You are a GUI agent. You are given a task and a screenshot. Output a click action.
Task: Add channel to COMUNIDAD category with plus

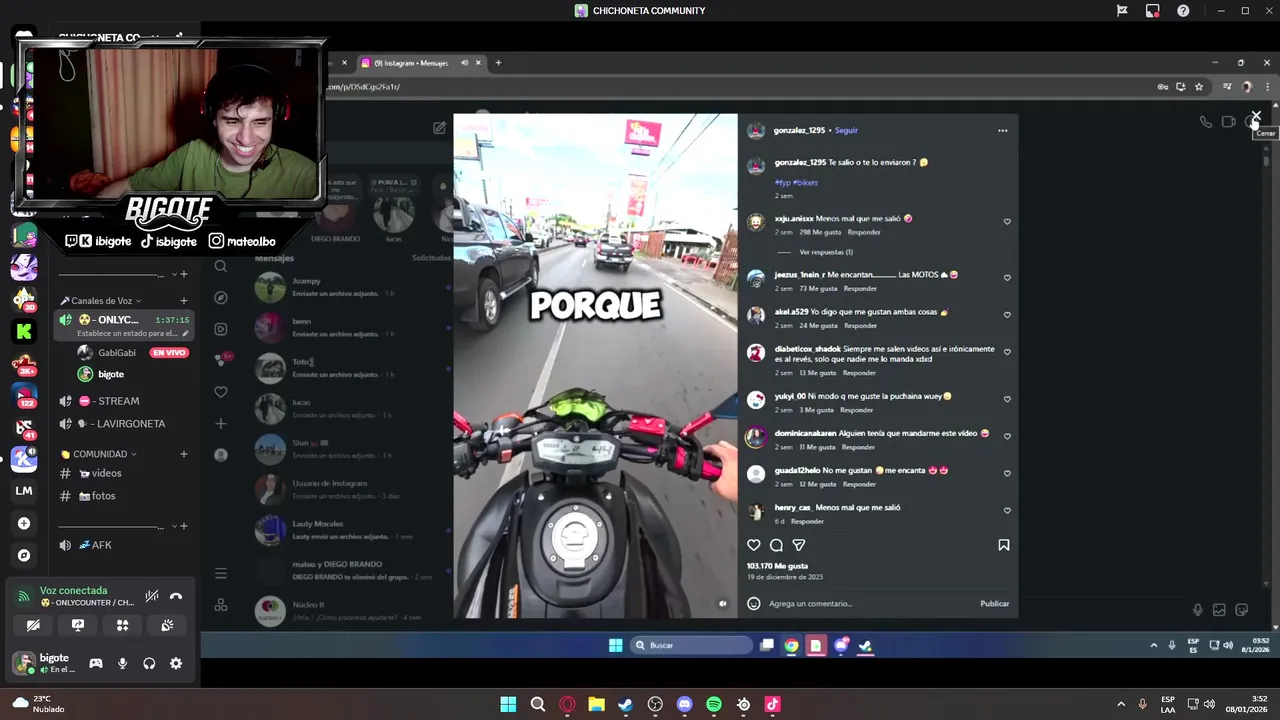coord(183,454)
